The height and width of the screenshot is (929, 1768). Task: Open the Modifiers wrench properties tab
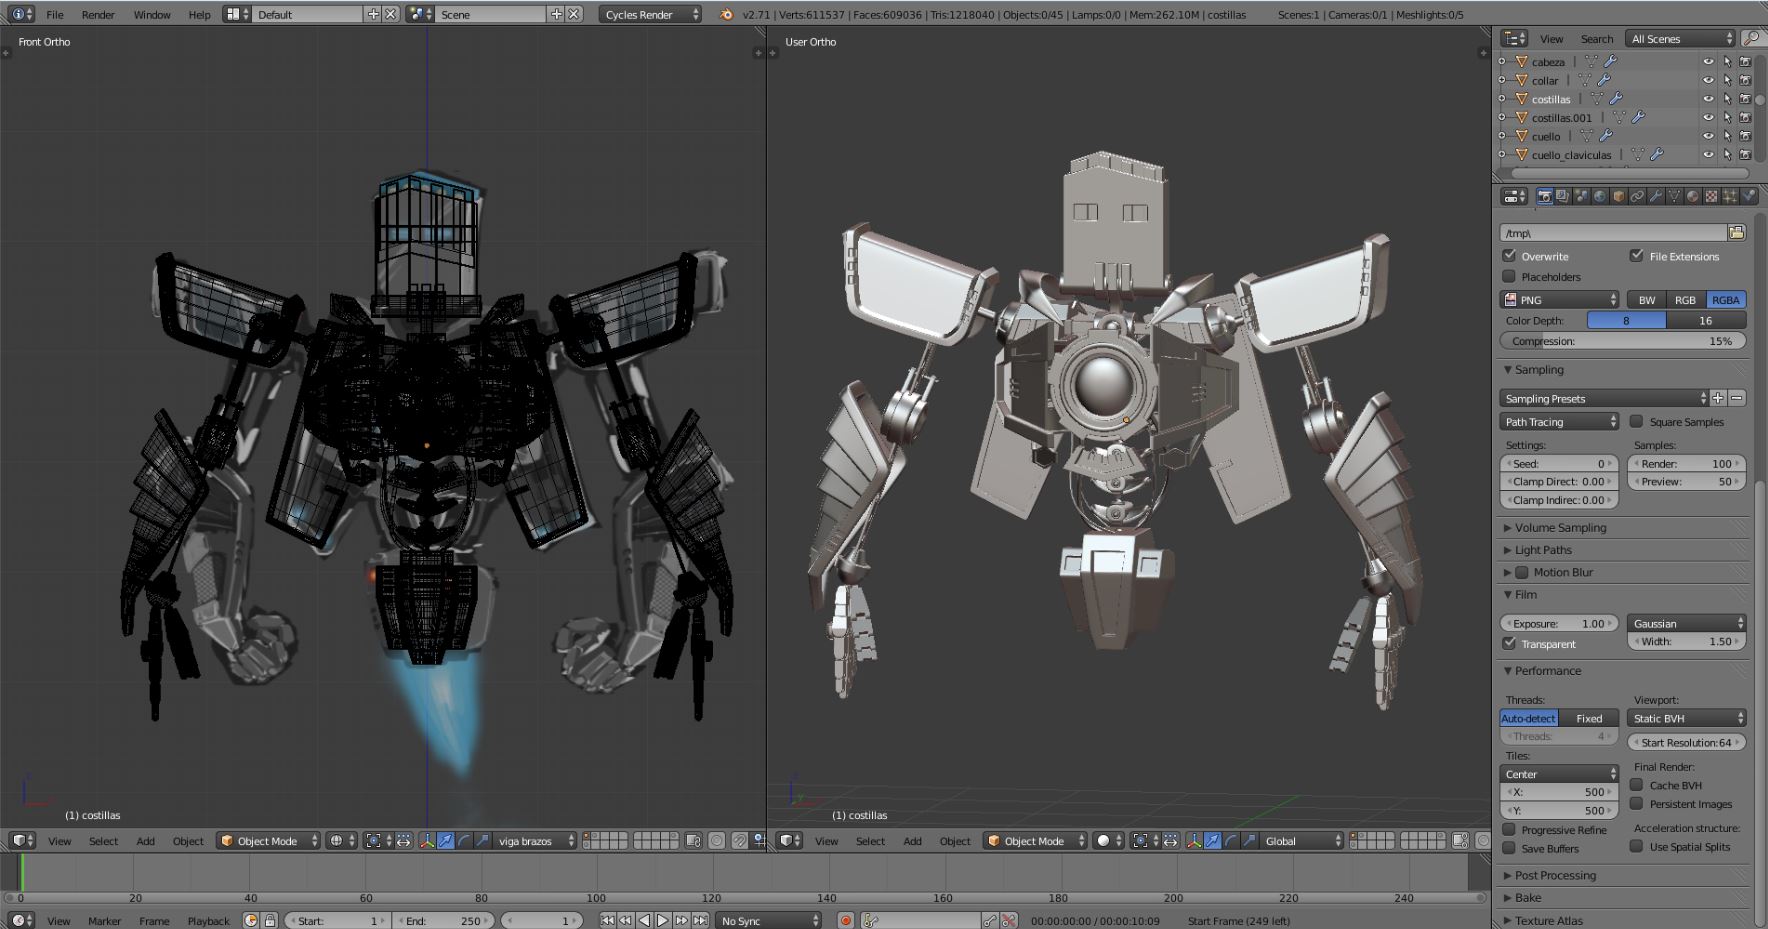pyautogui.click(x=1655, y=197)
